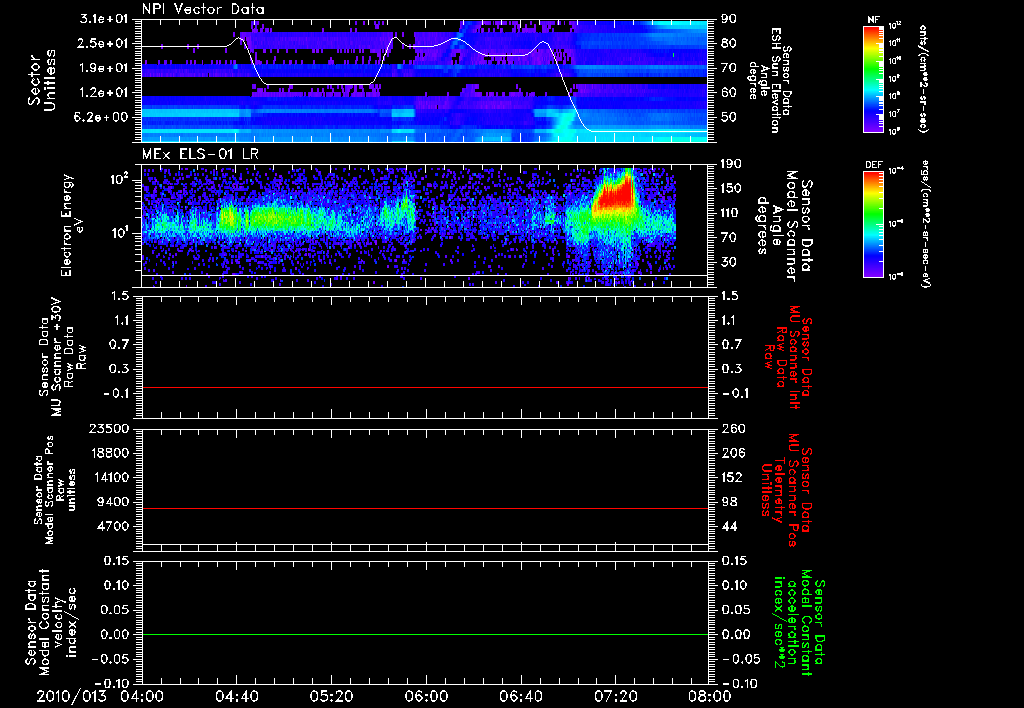The width and height of the screenshot is (1024, 708).
Task: Click the '2010/013' date label
Action: [x=71, y=696]
